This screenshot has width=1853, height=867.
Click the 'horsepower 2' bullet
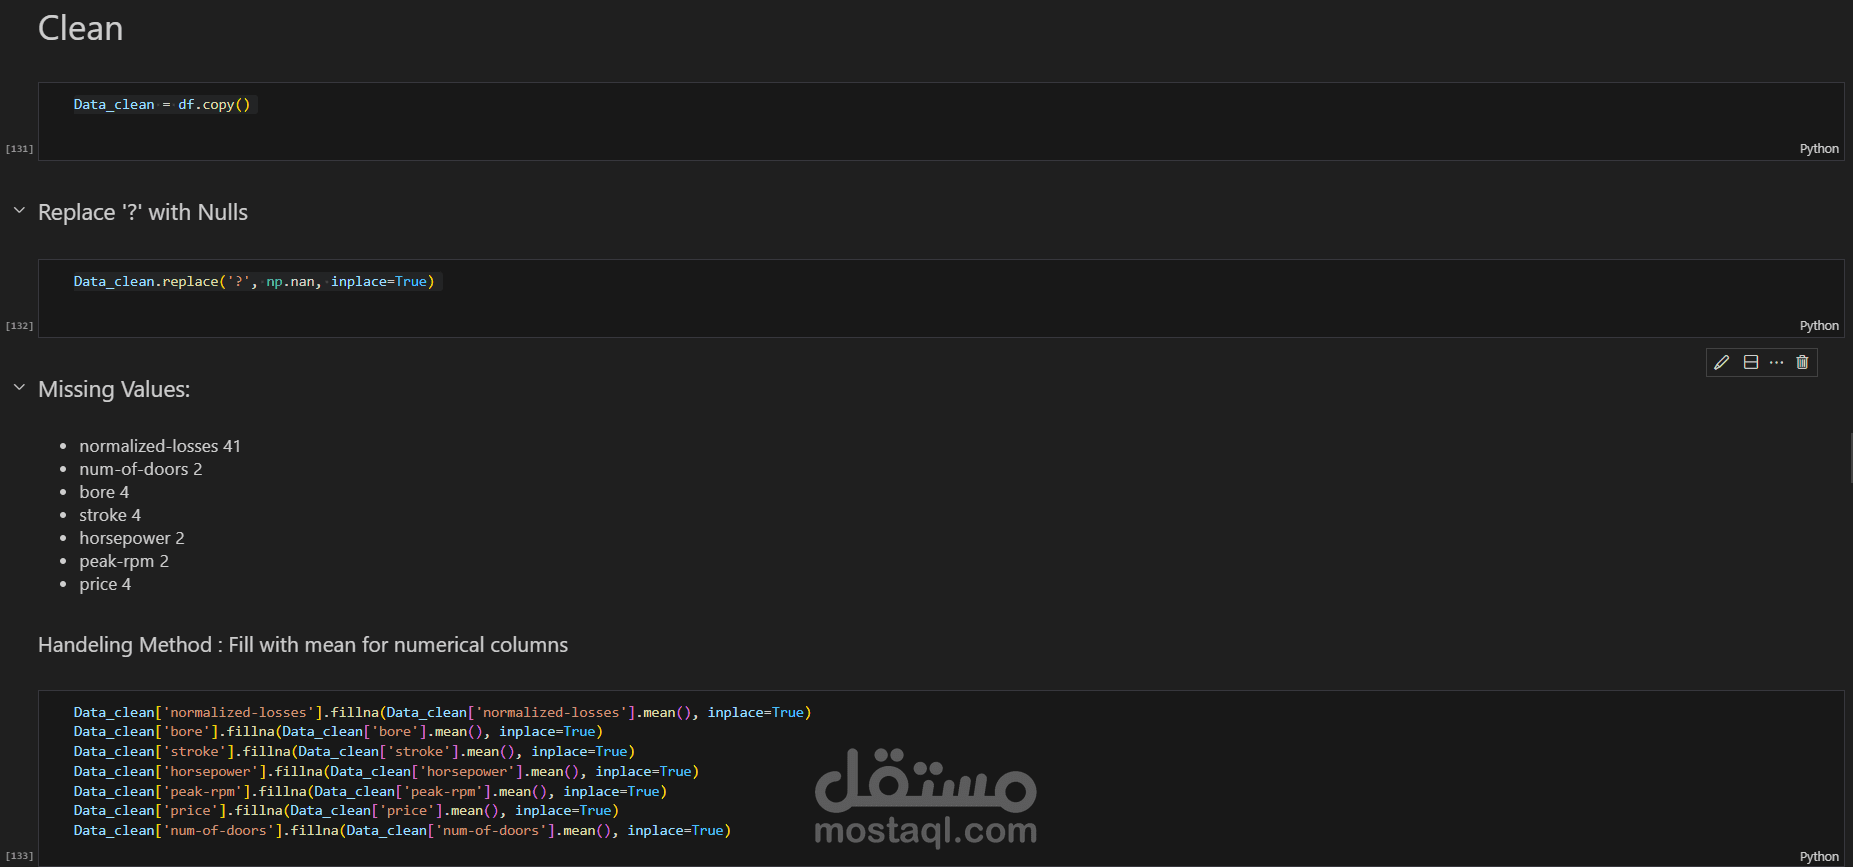coord(132,538)
